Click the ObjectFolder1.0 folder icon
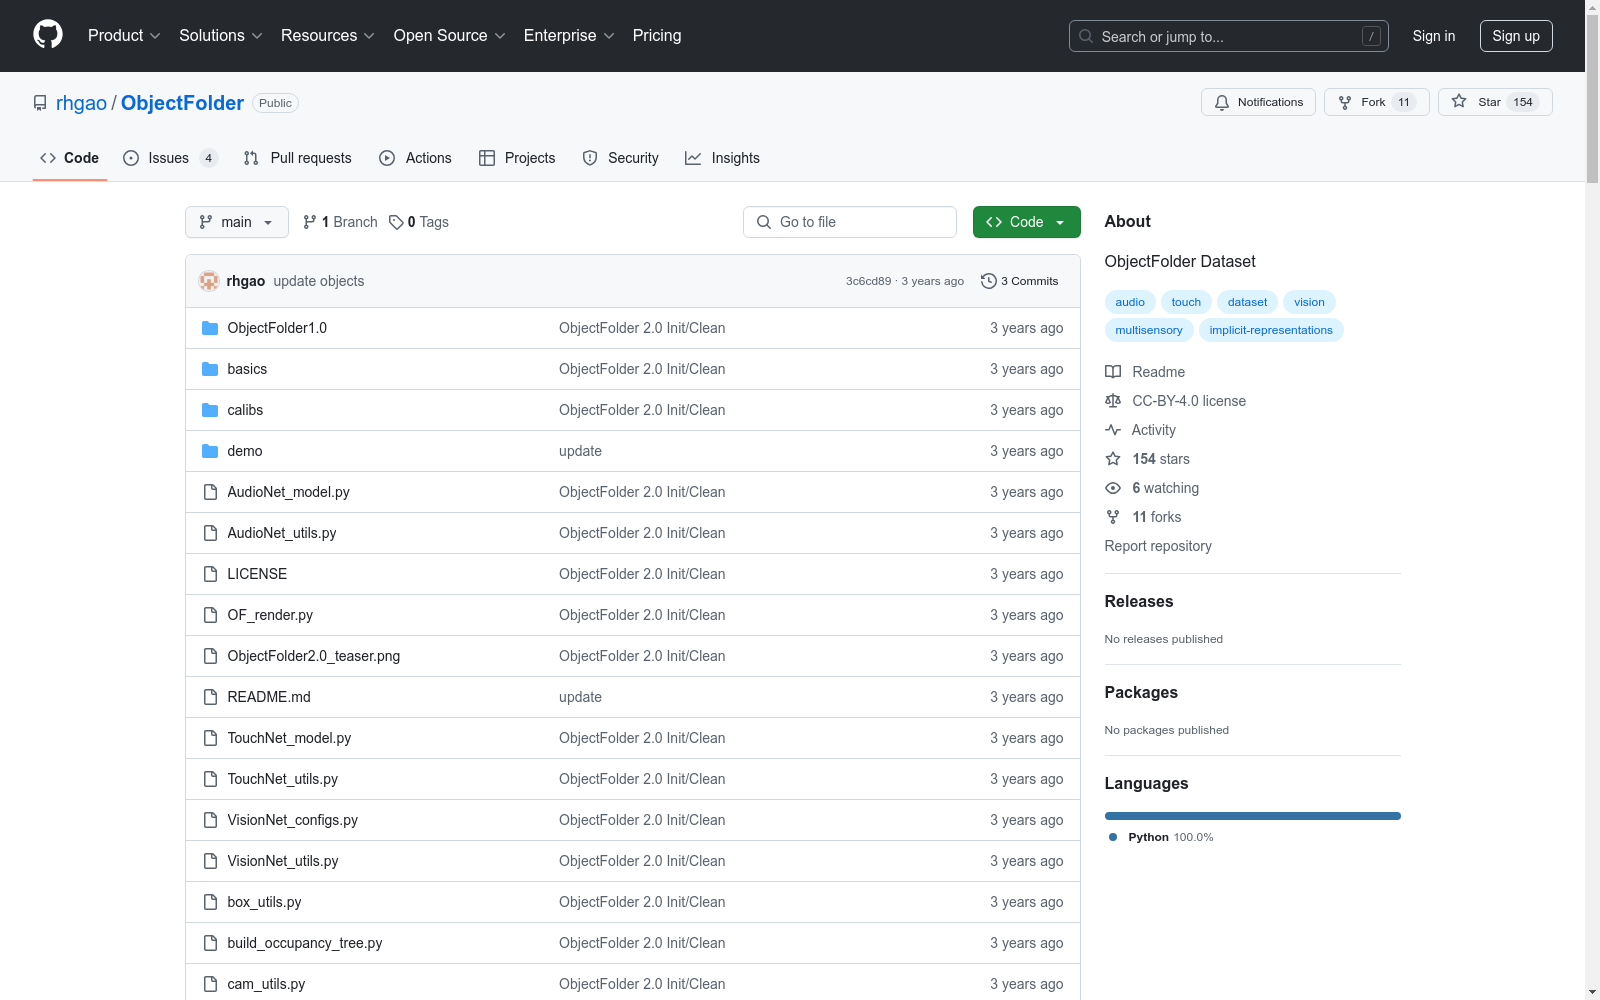1600x1000 pixels. pyautogui.click(x=210, y=328)
